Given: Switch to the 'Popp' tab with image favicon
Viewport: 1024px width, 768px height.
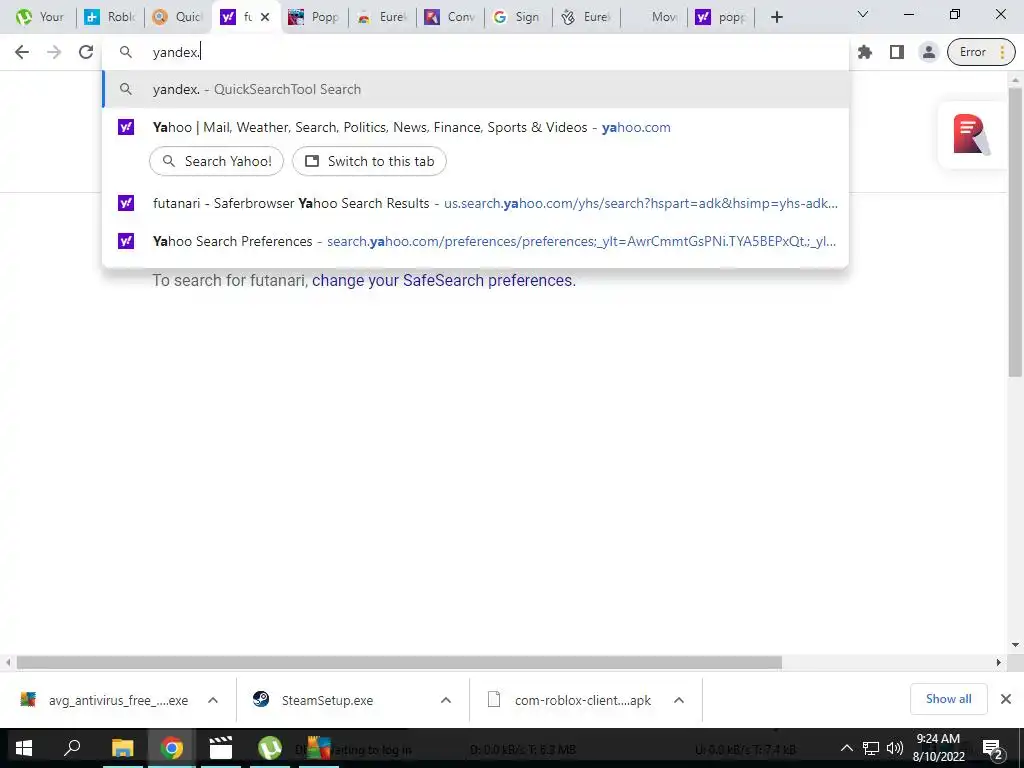Looking at the screenshot, I should click(314, 17).
